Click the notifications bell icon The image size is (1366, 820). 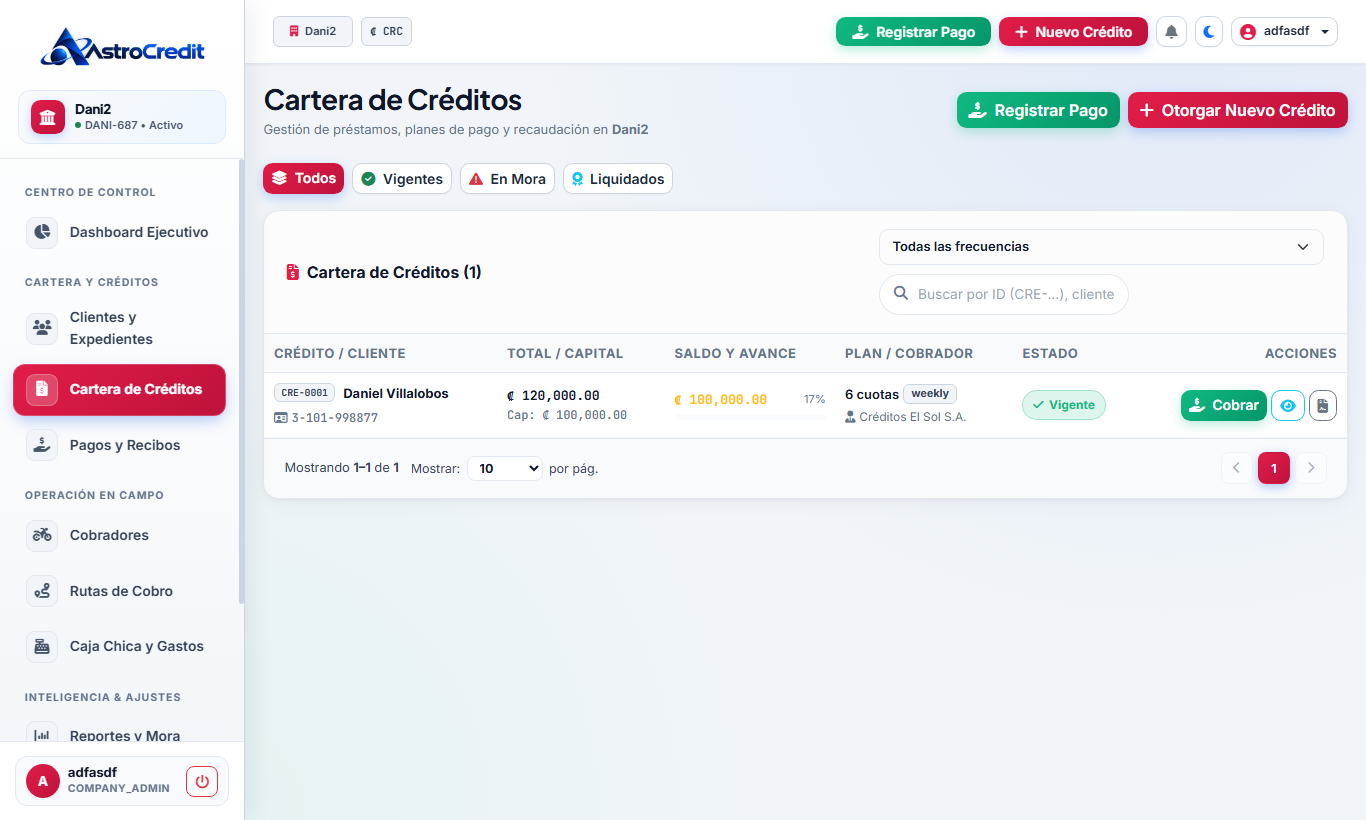(x=1171, y=32)
